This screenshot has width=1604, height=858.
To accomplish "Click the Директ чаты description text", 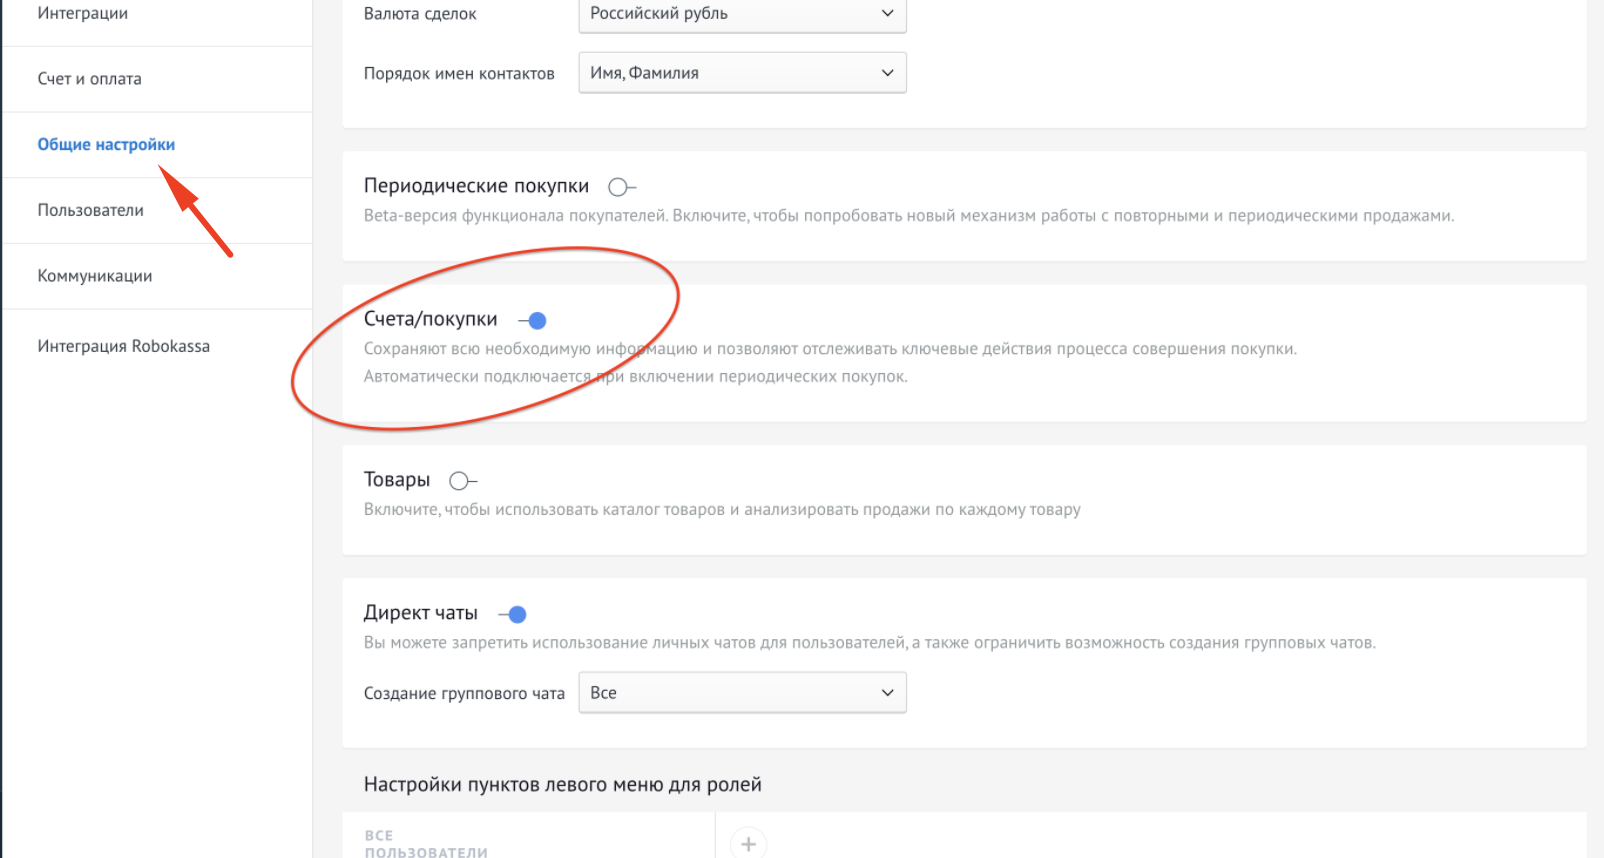I will click(869, 643).
